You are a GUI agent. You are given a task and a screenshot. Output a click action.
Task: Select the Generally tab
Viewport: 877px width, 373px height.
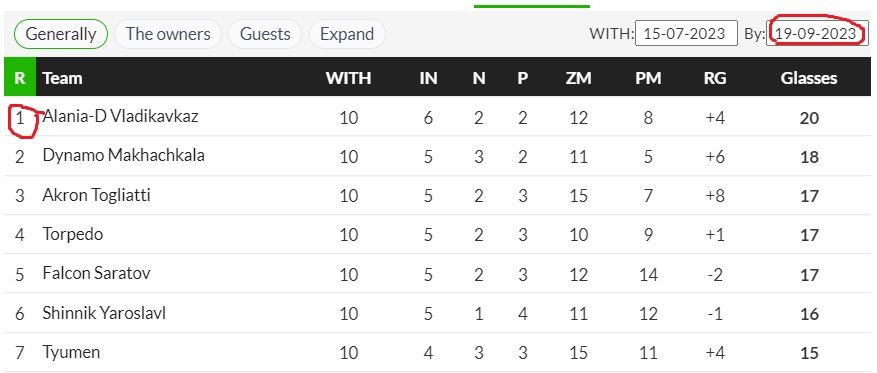click(x=60, y=34)
